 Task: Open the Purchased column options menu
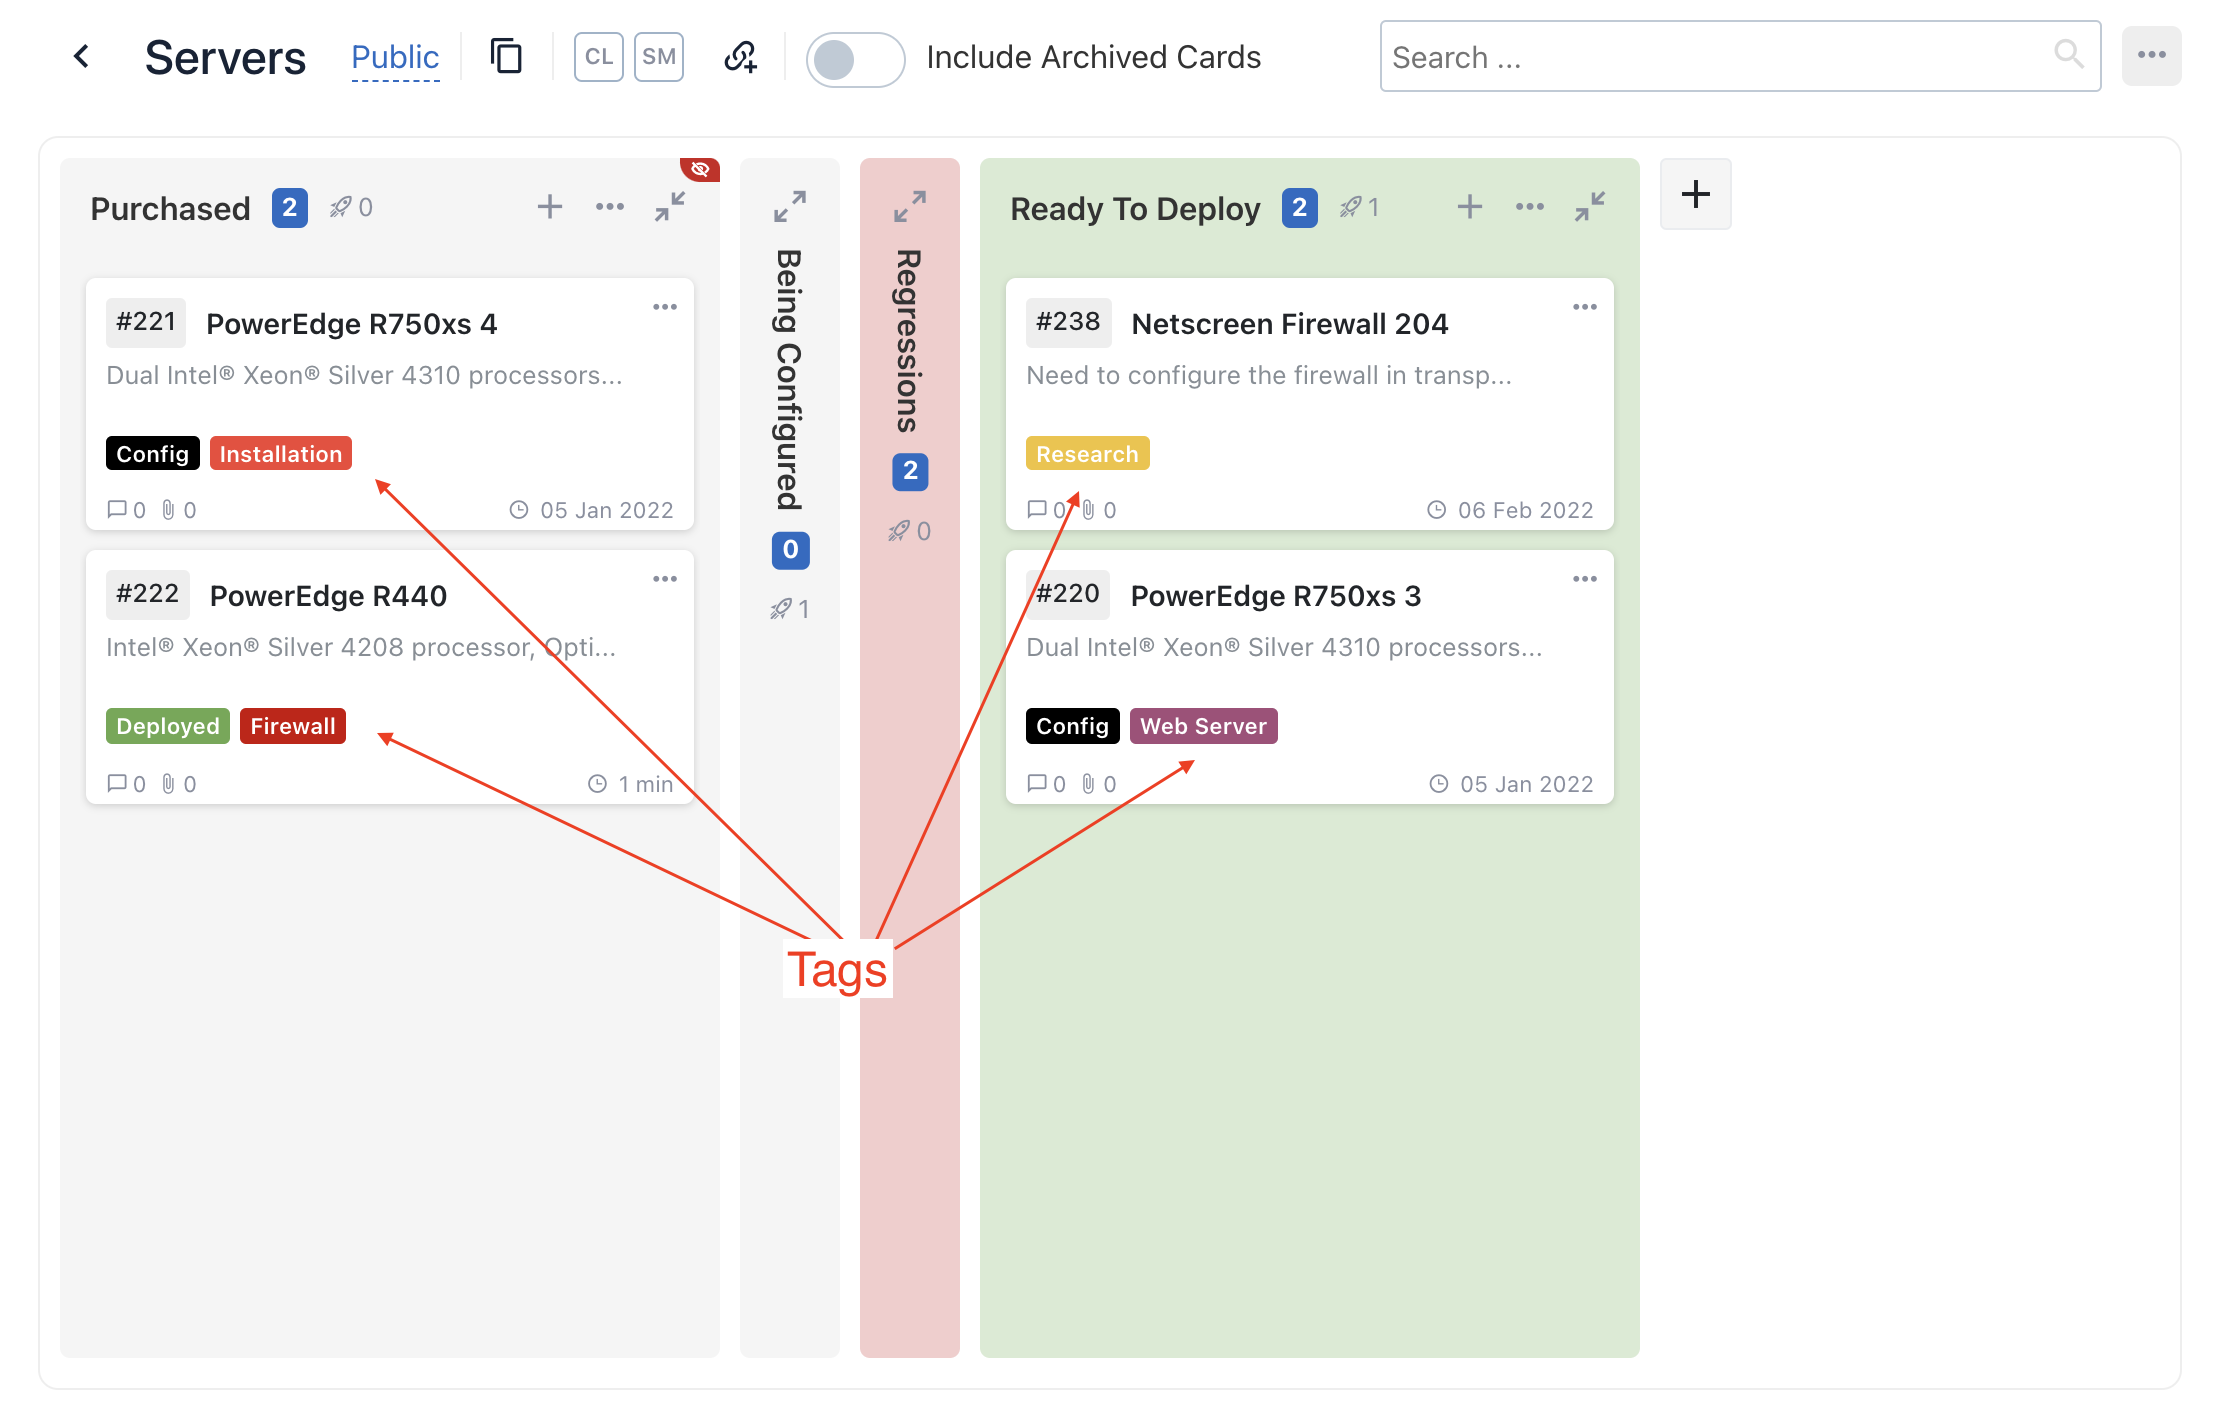pos(610,207)
